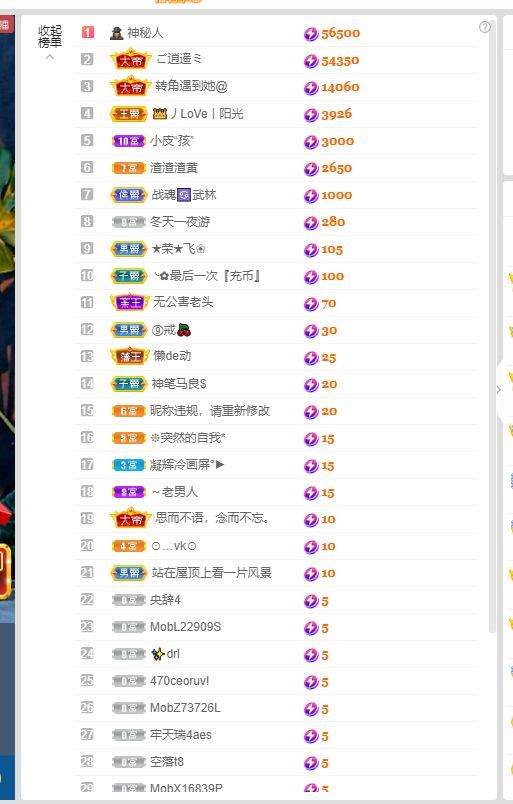The width and height of the screenshot is (513, 804).
Task: Click the 神秘人 mystery avatar icon
Action: tap(116, 33)
